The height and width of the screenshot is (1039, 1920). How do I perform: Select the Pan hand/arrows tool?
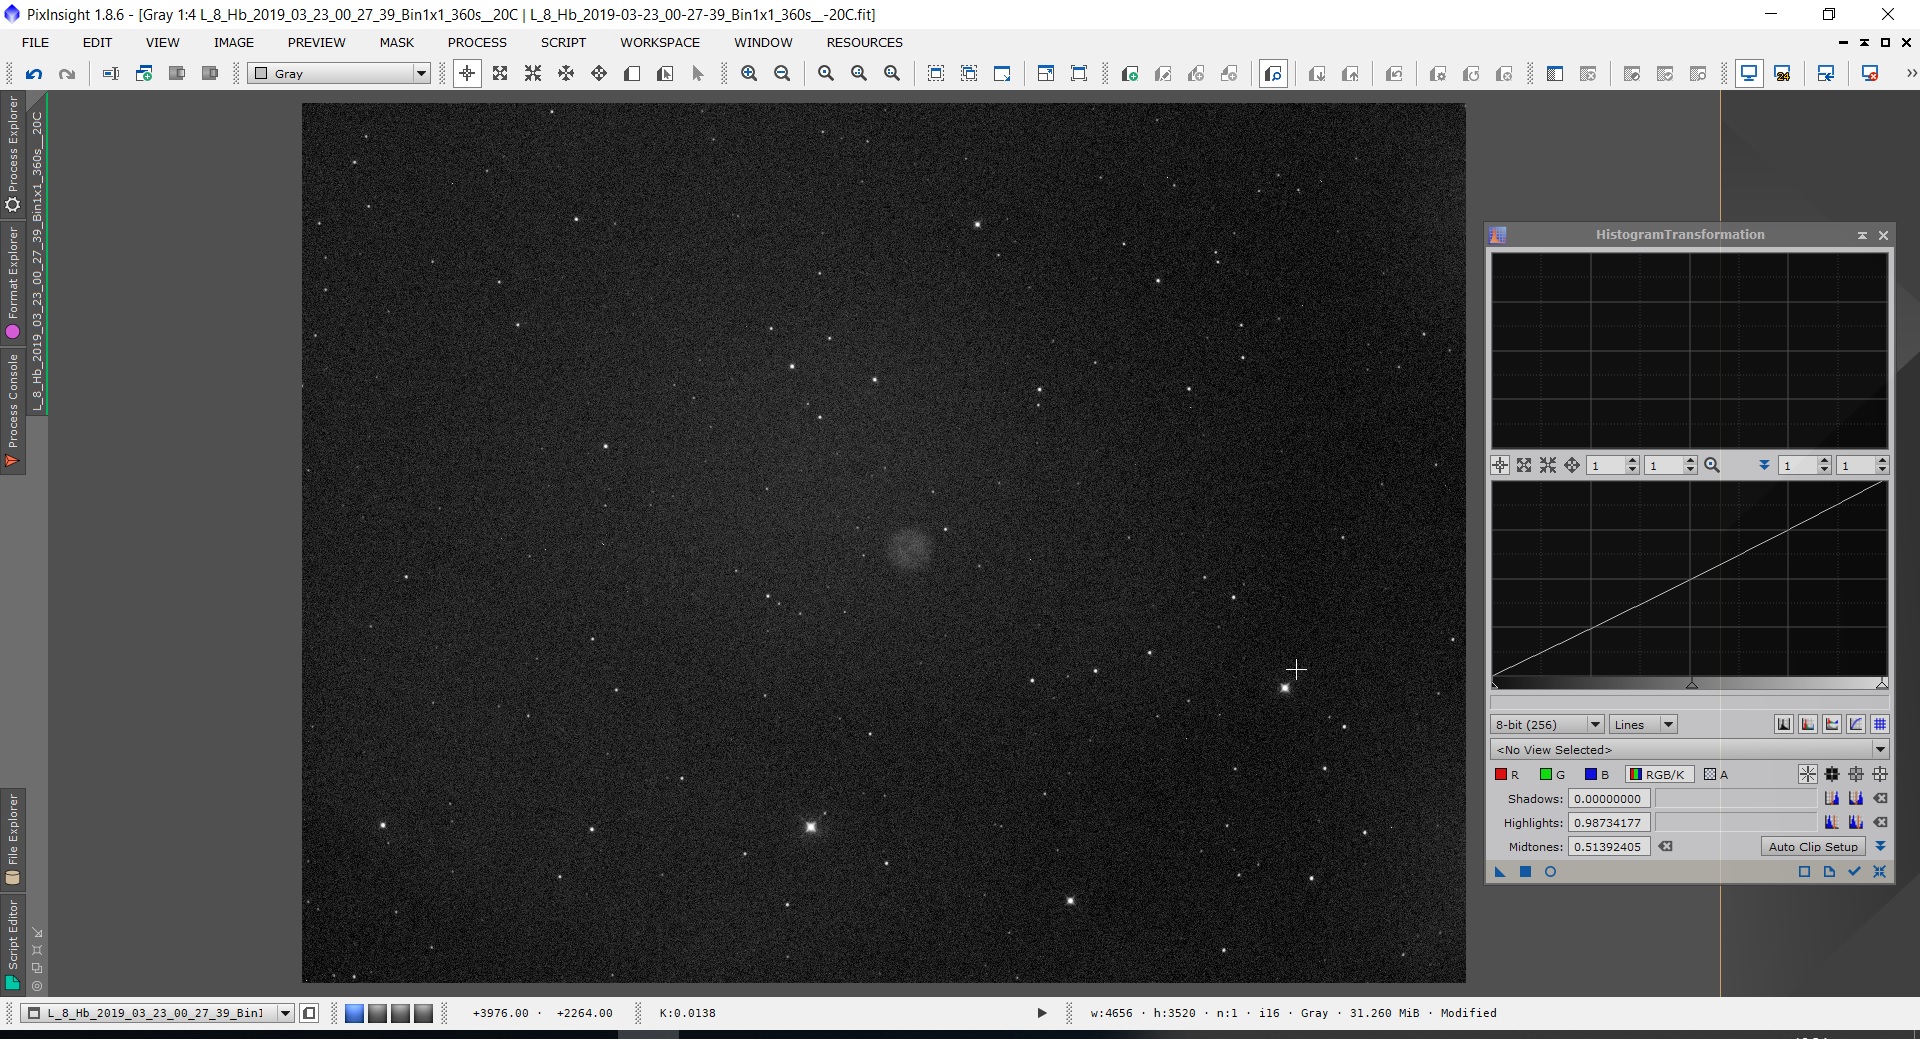[599, 73]
